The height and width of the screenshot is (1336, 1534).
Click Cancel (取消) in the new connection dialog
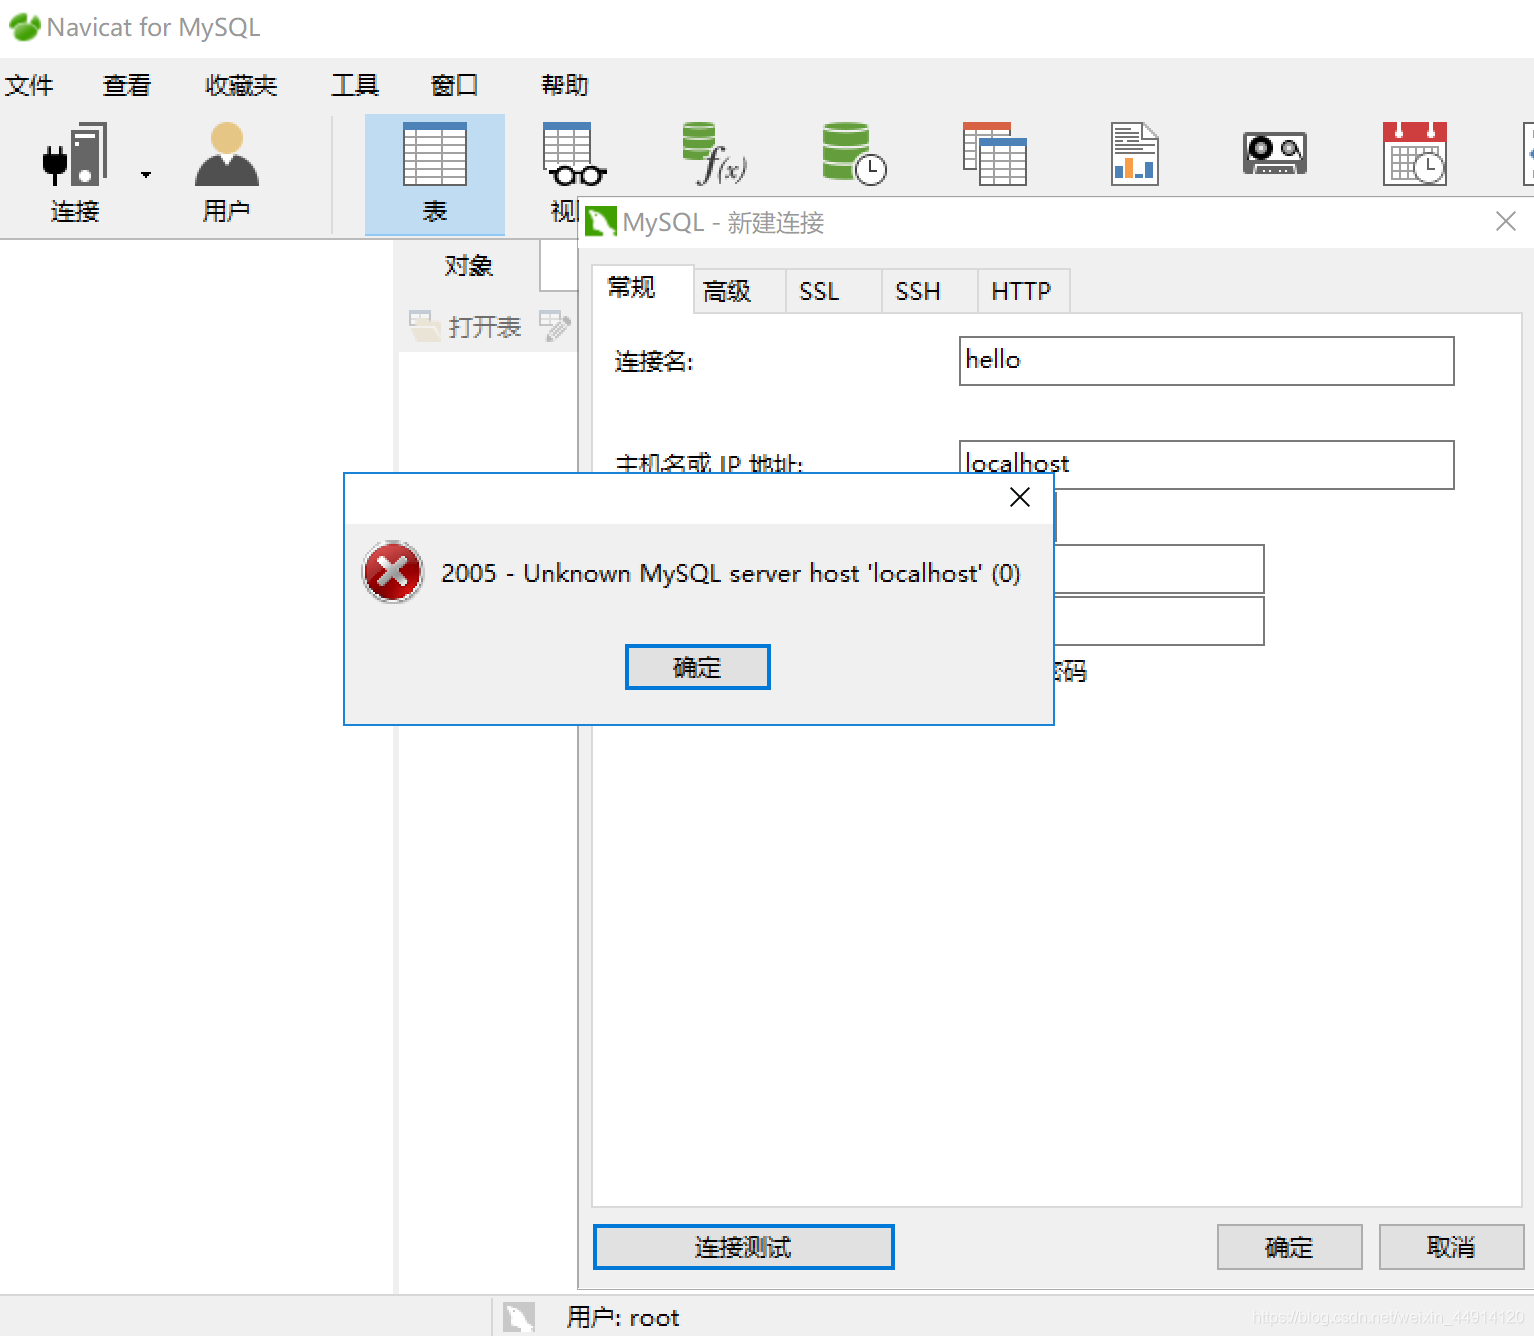1451,1247
